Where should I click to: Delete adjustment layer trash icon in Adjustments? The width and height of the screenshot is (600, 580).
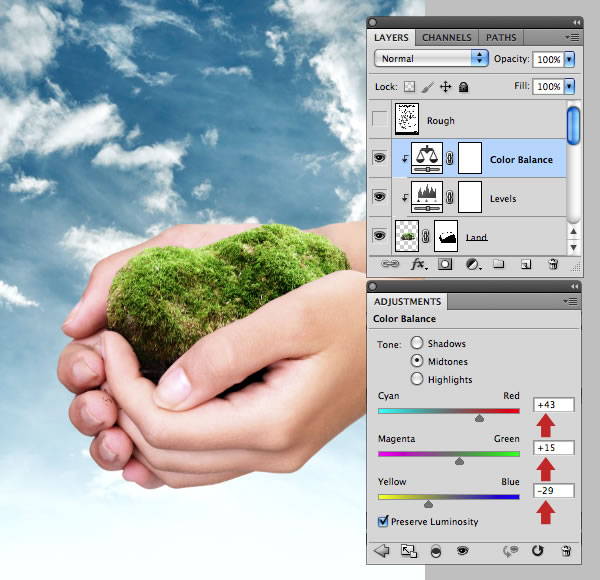click(566, 551)
